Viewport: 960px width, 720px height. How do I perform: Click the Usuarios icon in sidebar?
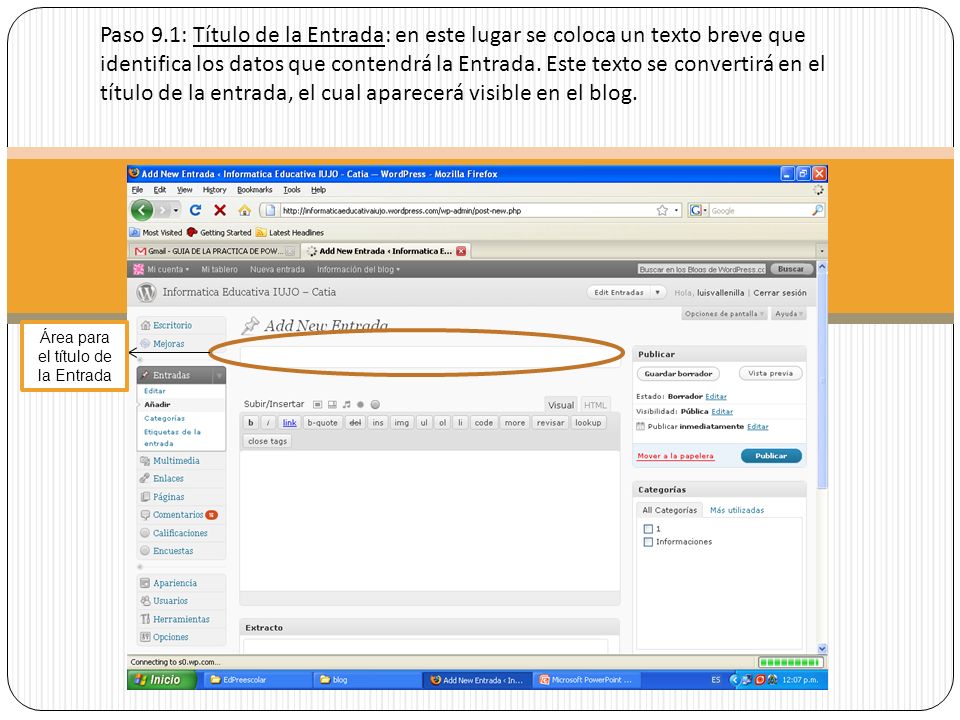(x=145, y=601)
